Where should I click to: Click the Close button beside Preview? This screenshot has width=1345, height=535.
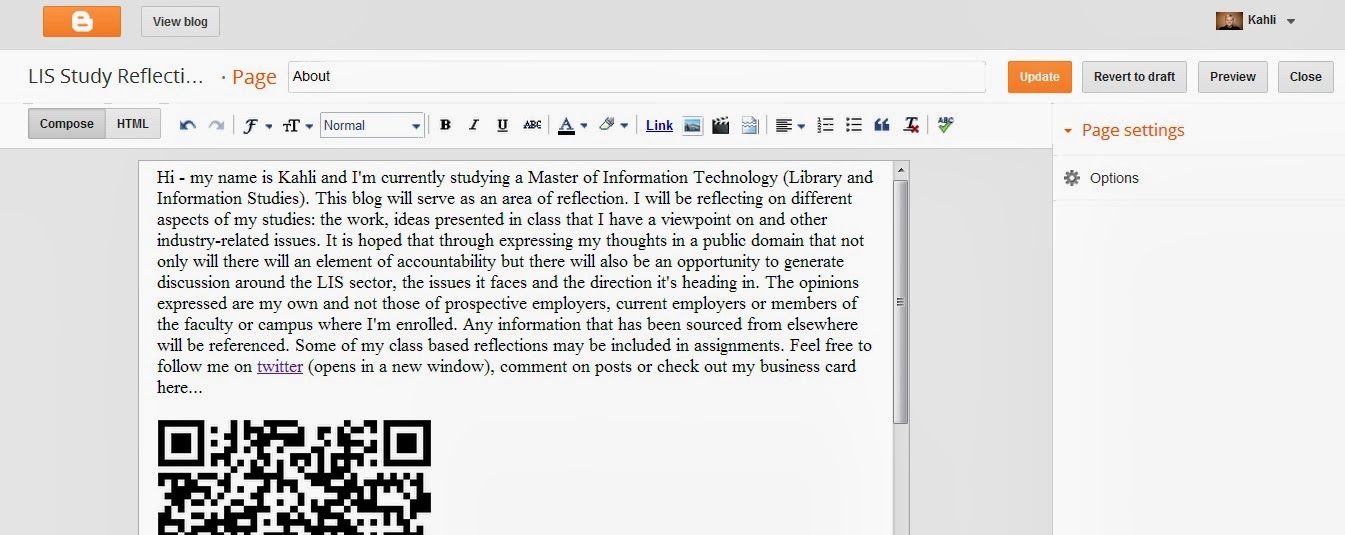point(1305,77)
